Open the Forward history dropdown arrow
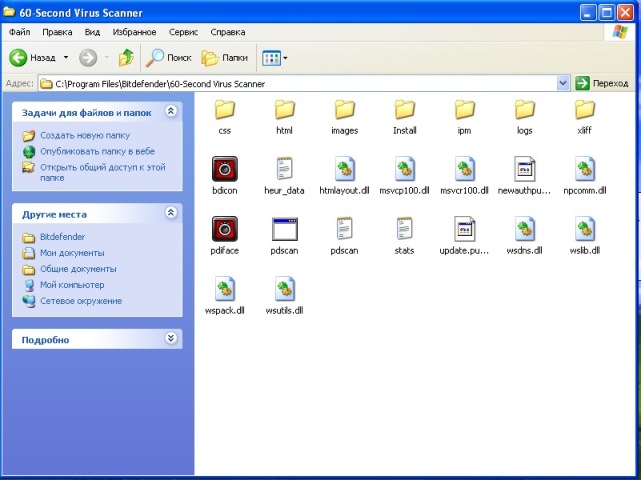The image size is (641, 480). click(107, 58)
